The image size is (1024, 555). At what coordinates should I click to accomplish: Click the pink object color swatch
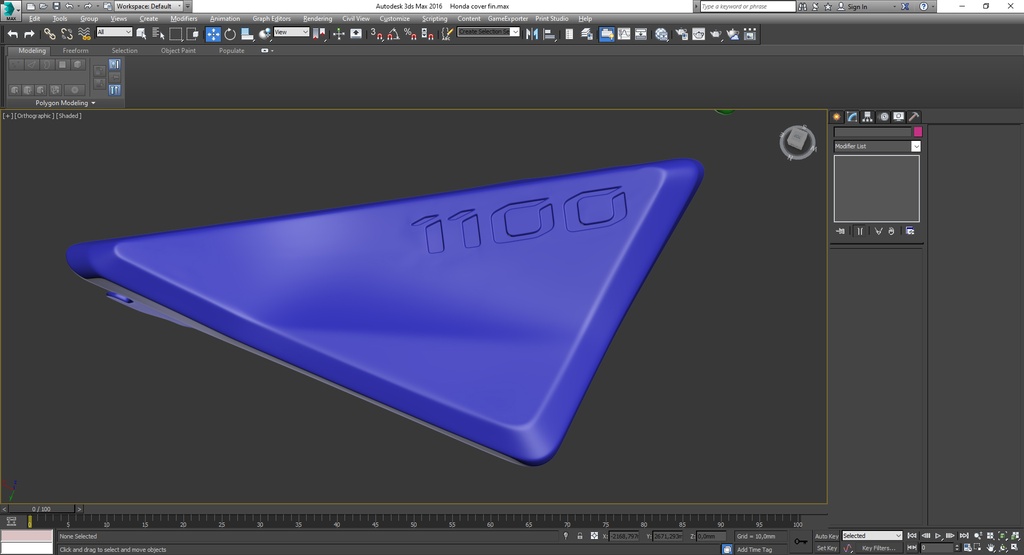918,132
